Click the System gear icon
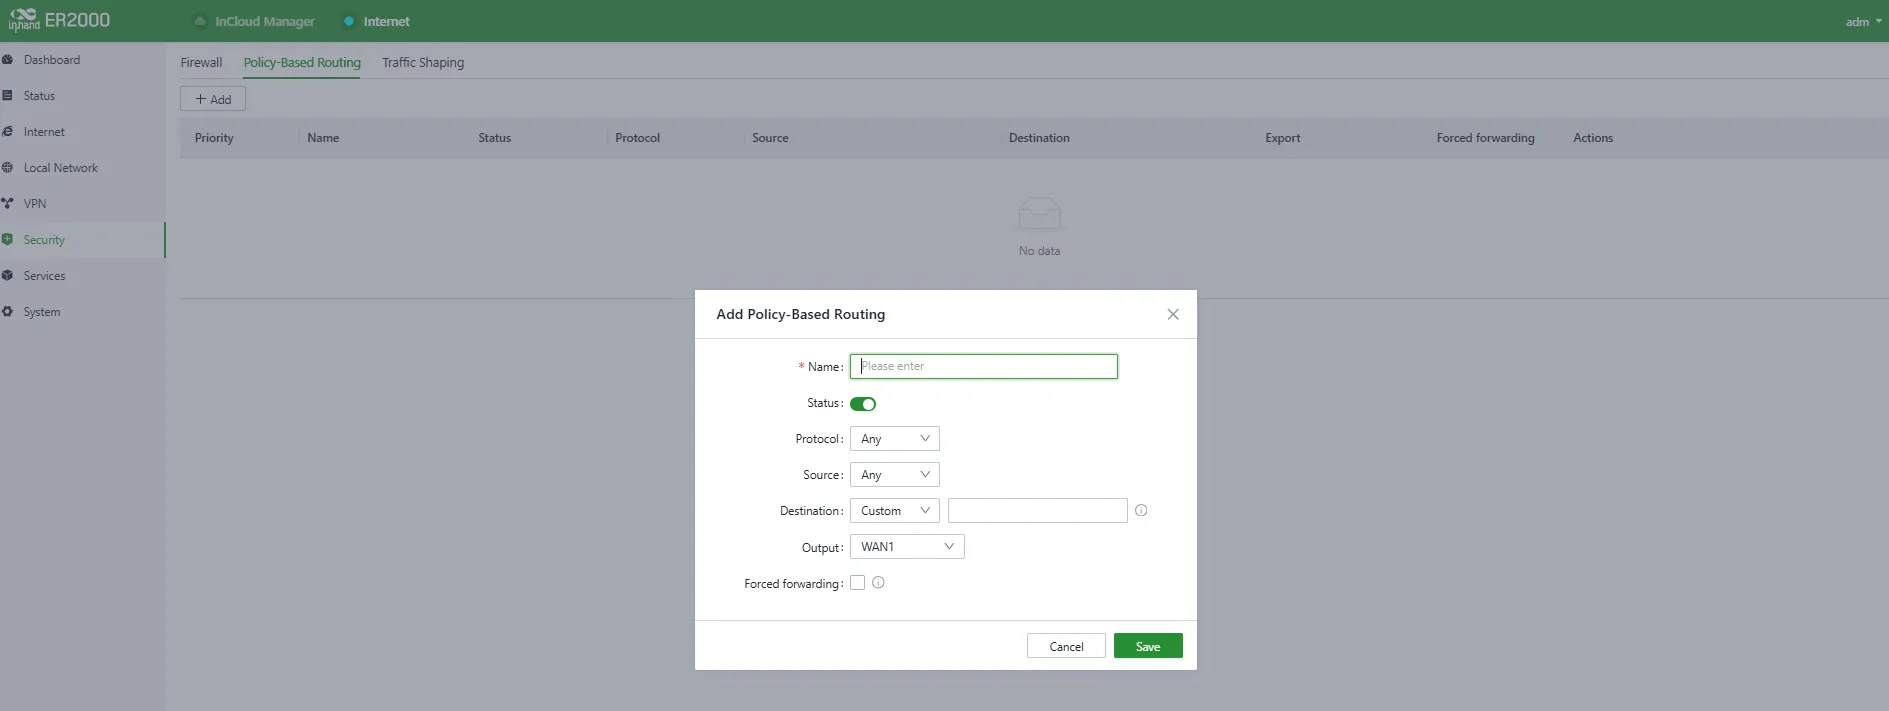1889x711 pixels. click(x=7, y=312)
